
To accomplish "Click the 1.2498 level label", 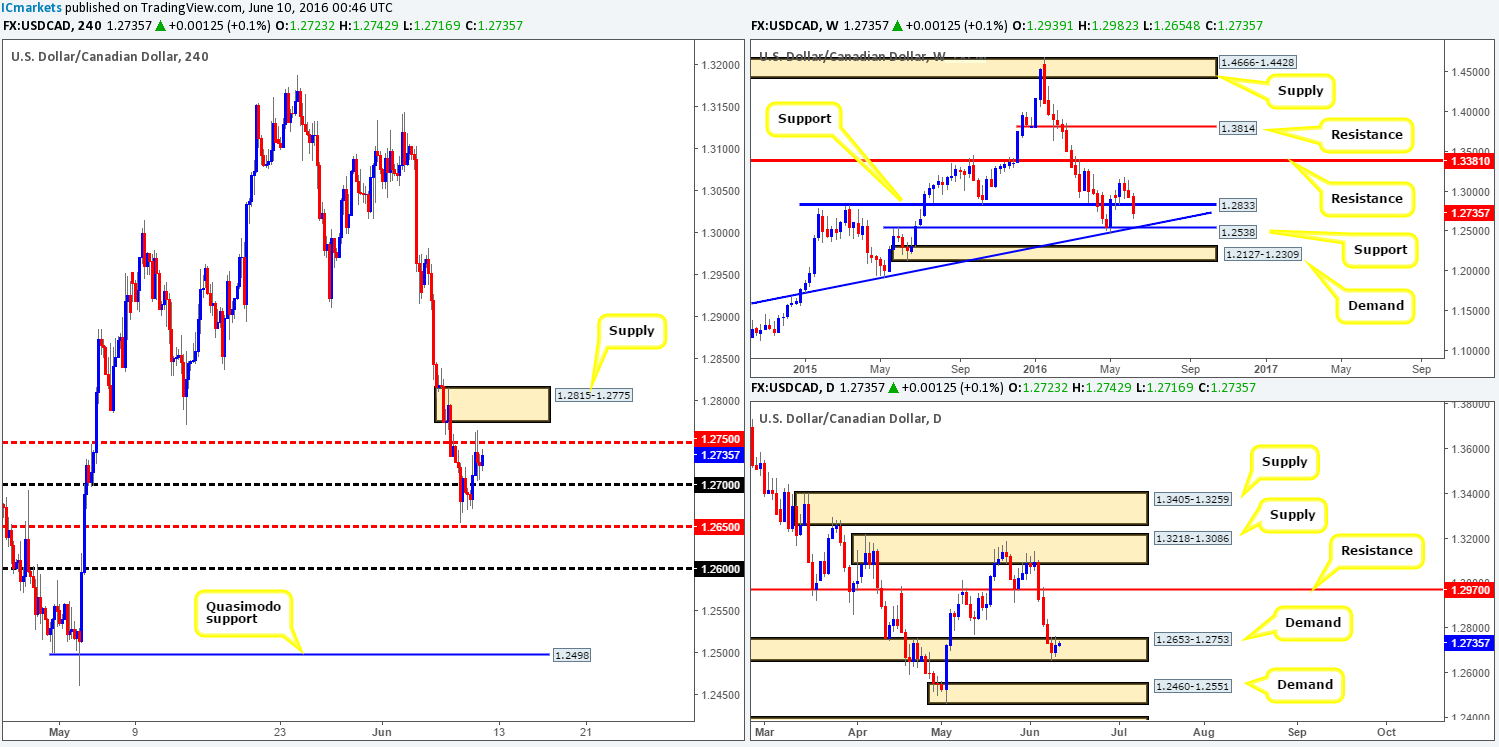I will 570,655.
